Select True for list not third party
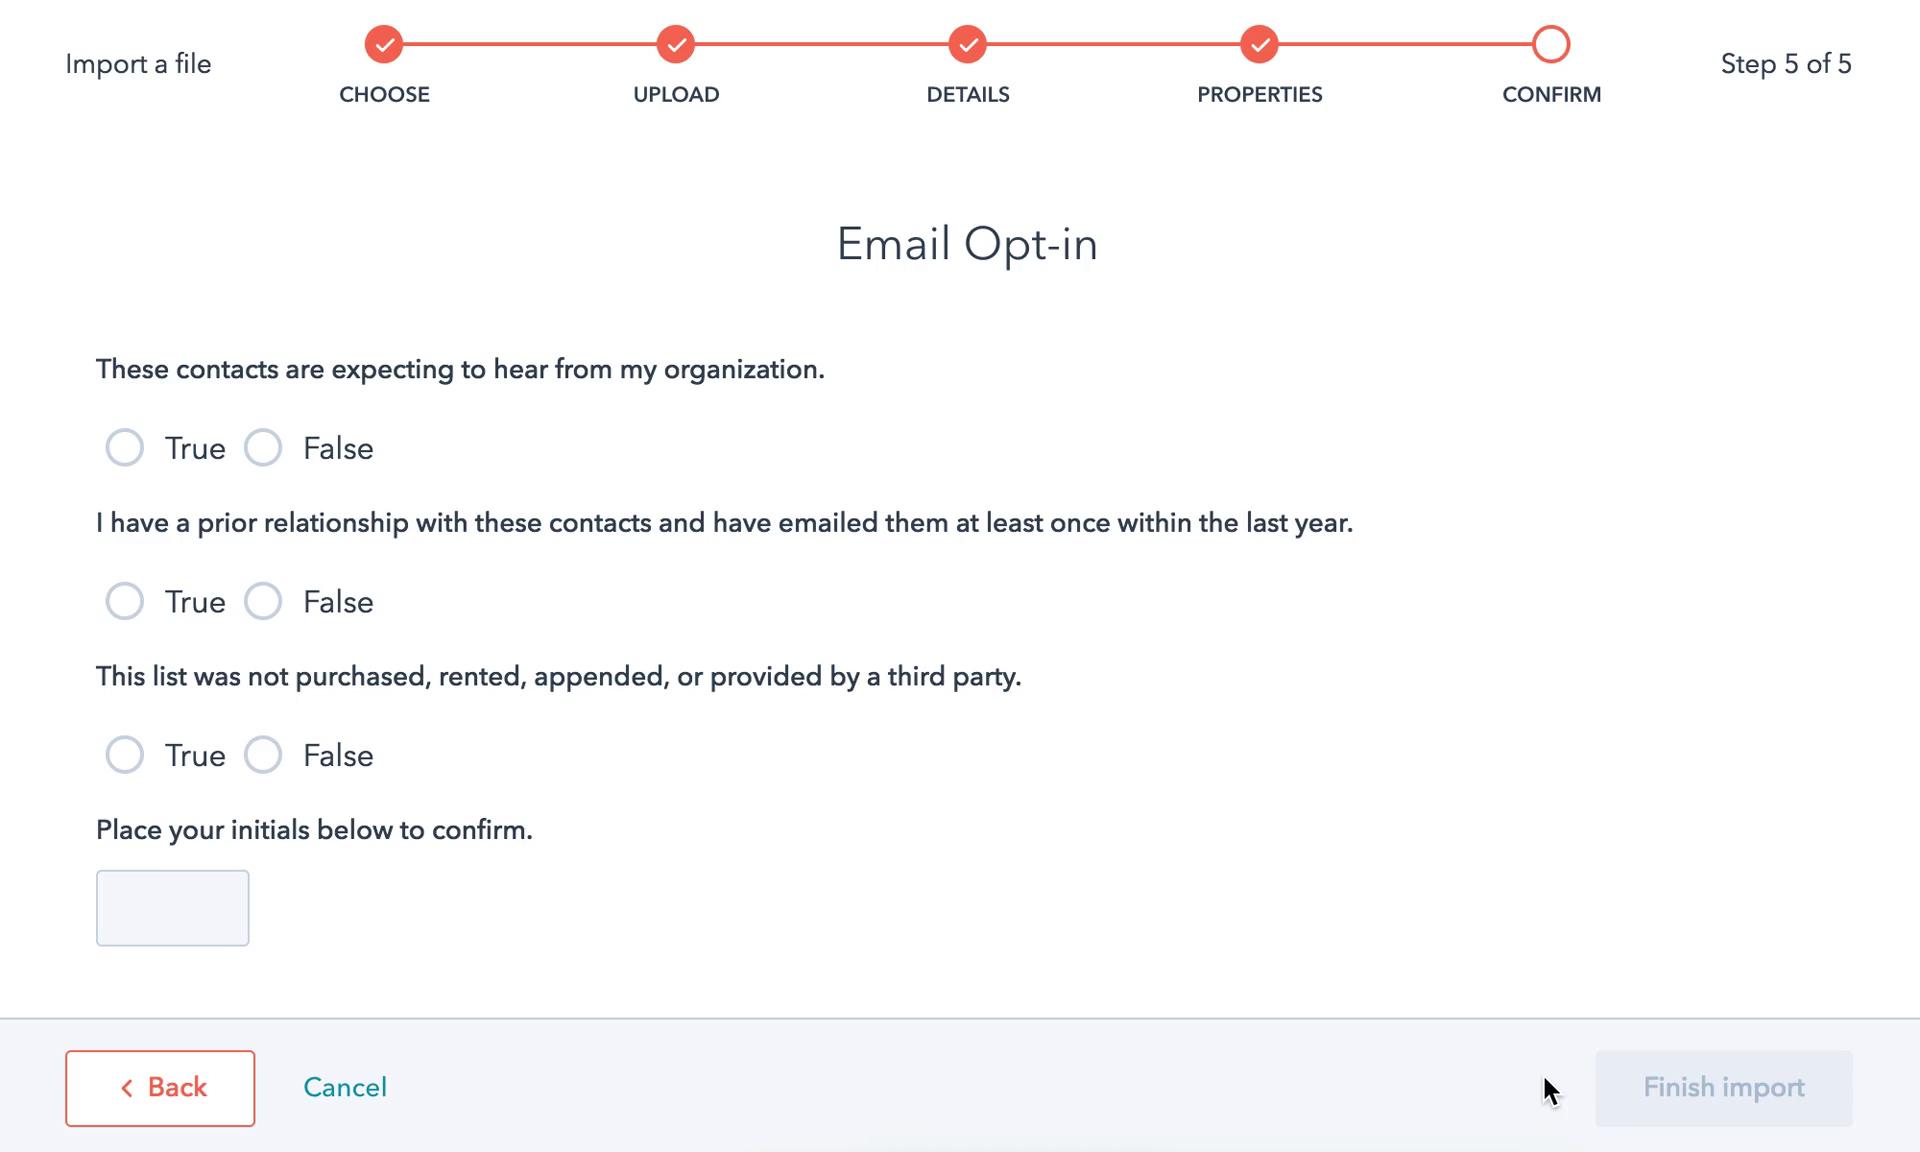This screenshot has height=1152, width=1920. 123,754
